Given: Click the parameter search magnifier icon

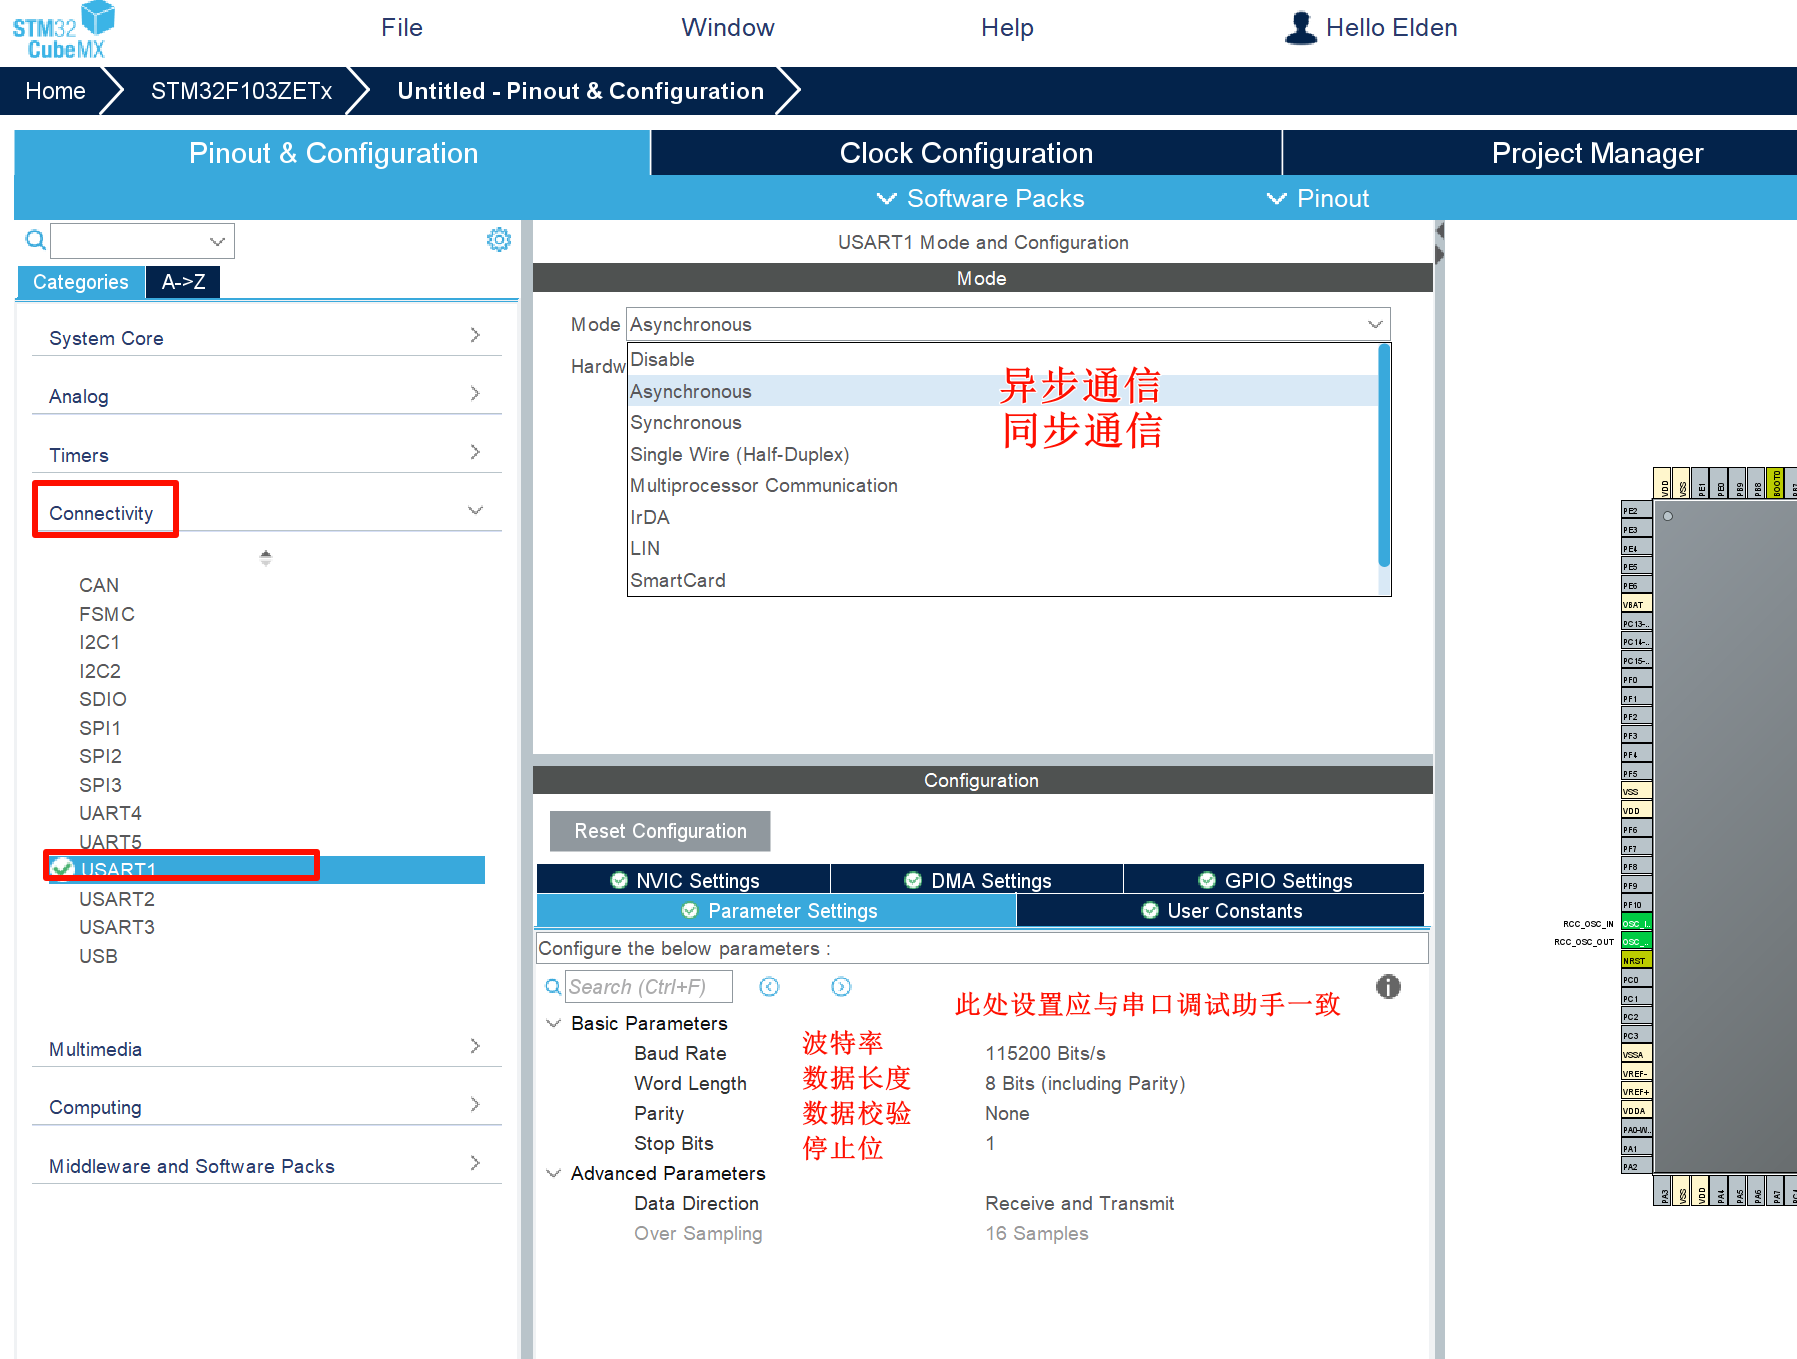Looking at the screenshot, I should pos(553,987).
